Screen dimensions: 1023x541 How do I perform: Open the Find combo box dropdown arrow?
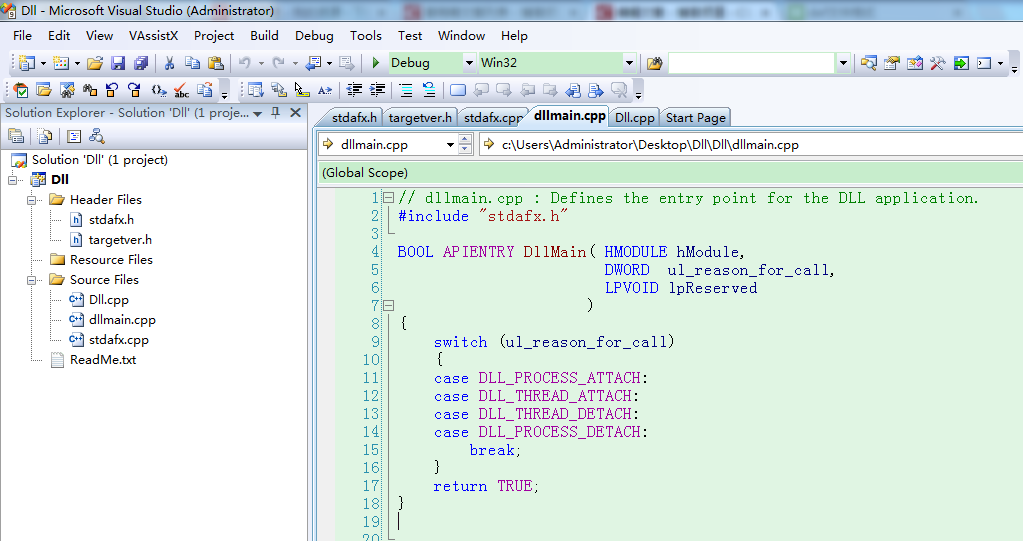pos(843,63)
